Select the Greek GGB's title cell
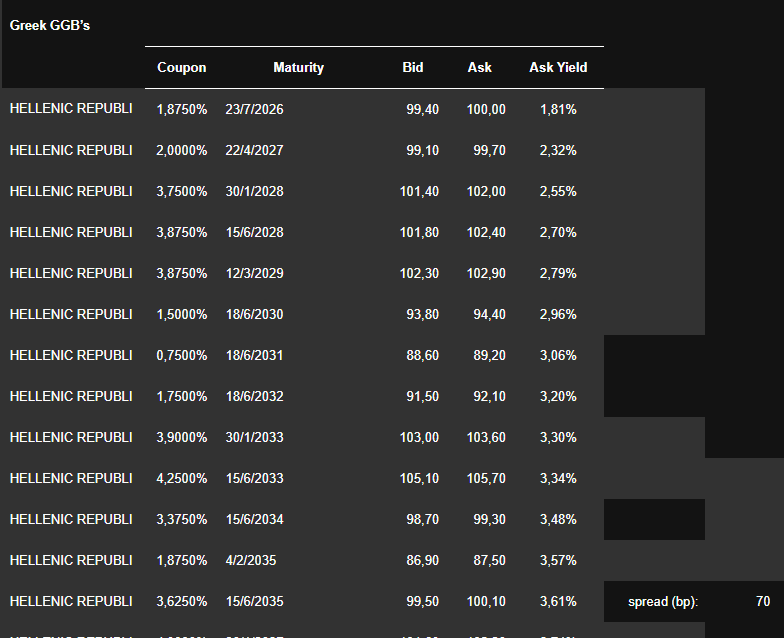784x638 pixels. point(50,26)
